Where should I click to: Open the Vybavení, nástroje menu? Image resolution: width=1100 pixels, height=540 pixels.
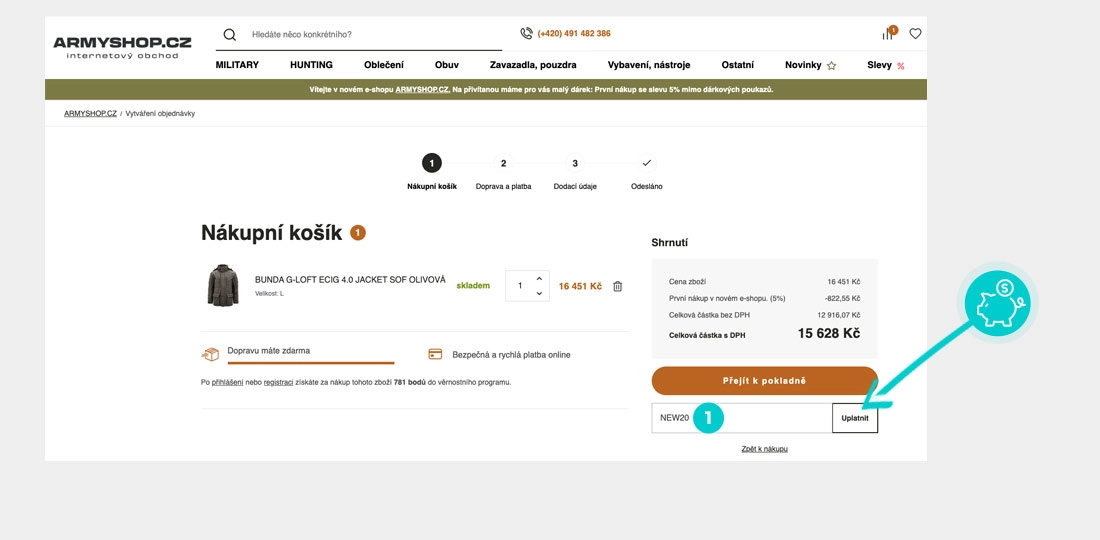click(x=649, y=65)
